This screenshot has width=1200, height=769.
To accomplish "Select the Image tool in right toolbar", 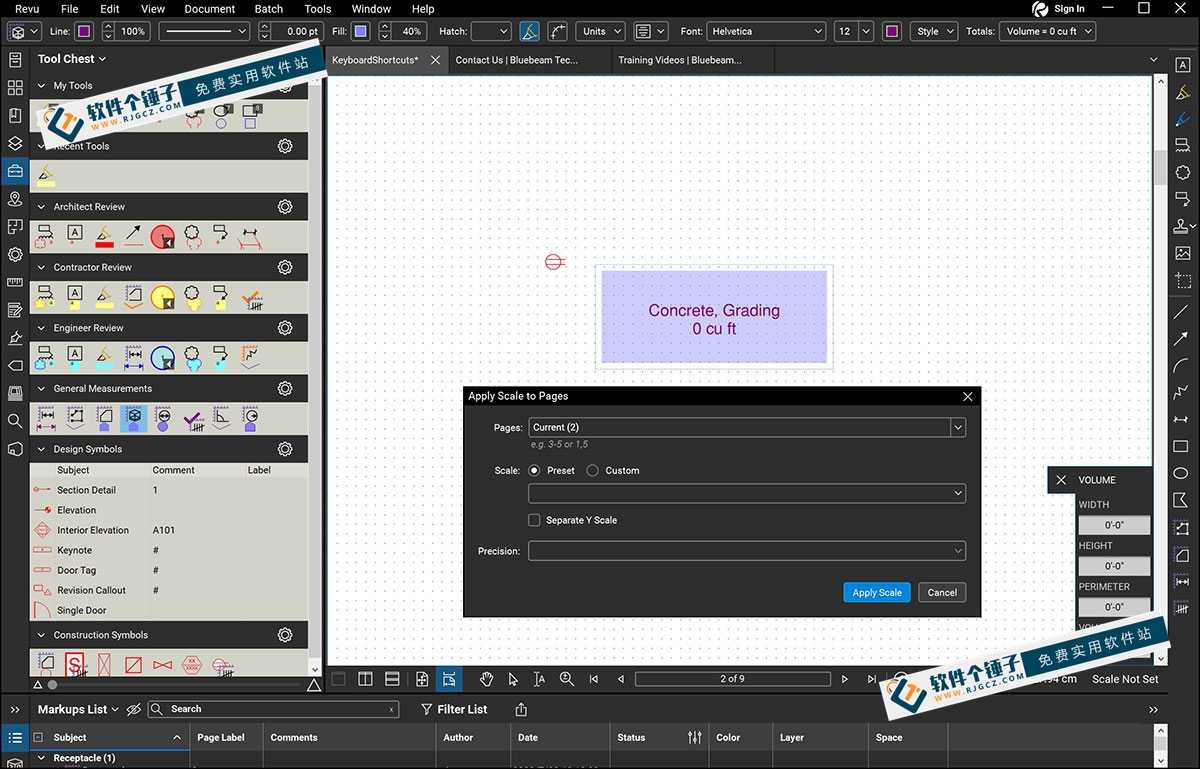I will (x=1183, y=254).
